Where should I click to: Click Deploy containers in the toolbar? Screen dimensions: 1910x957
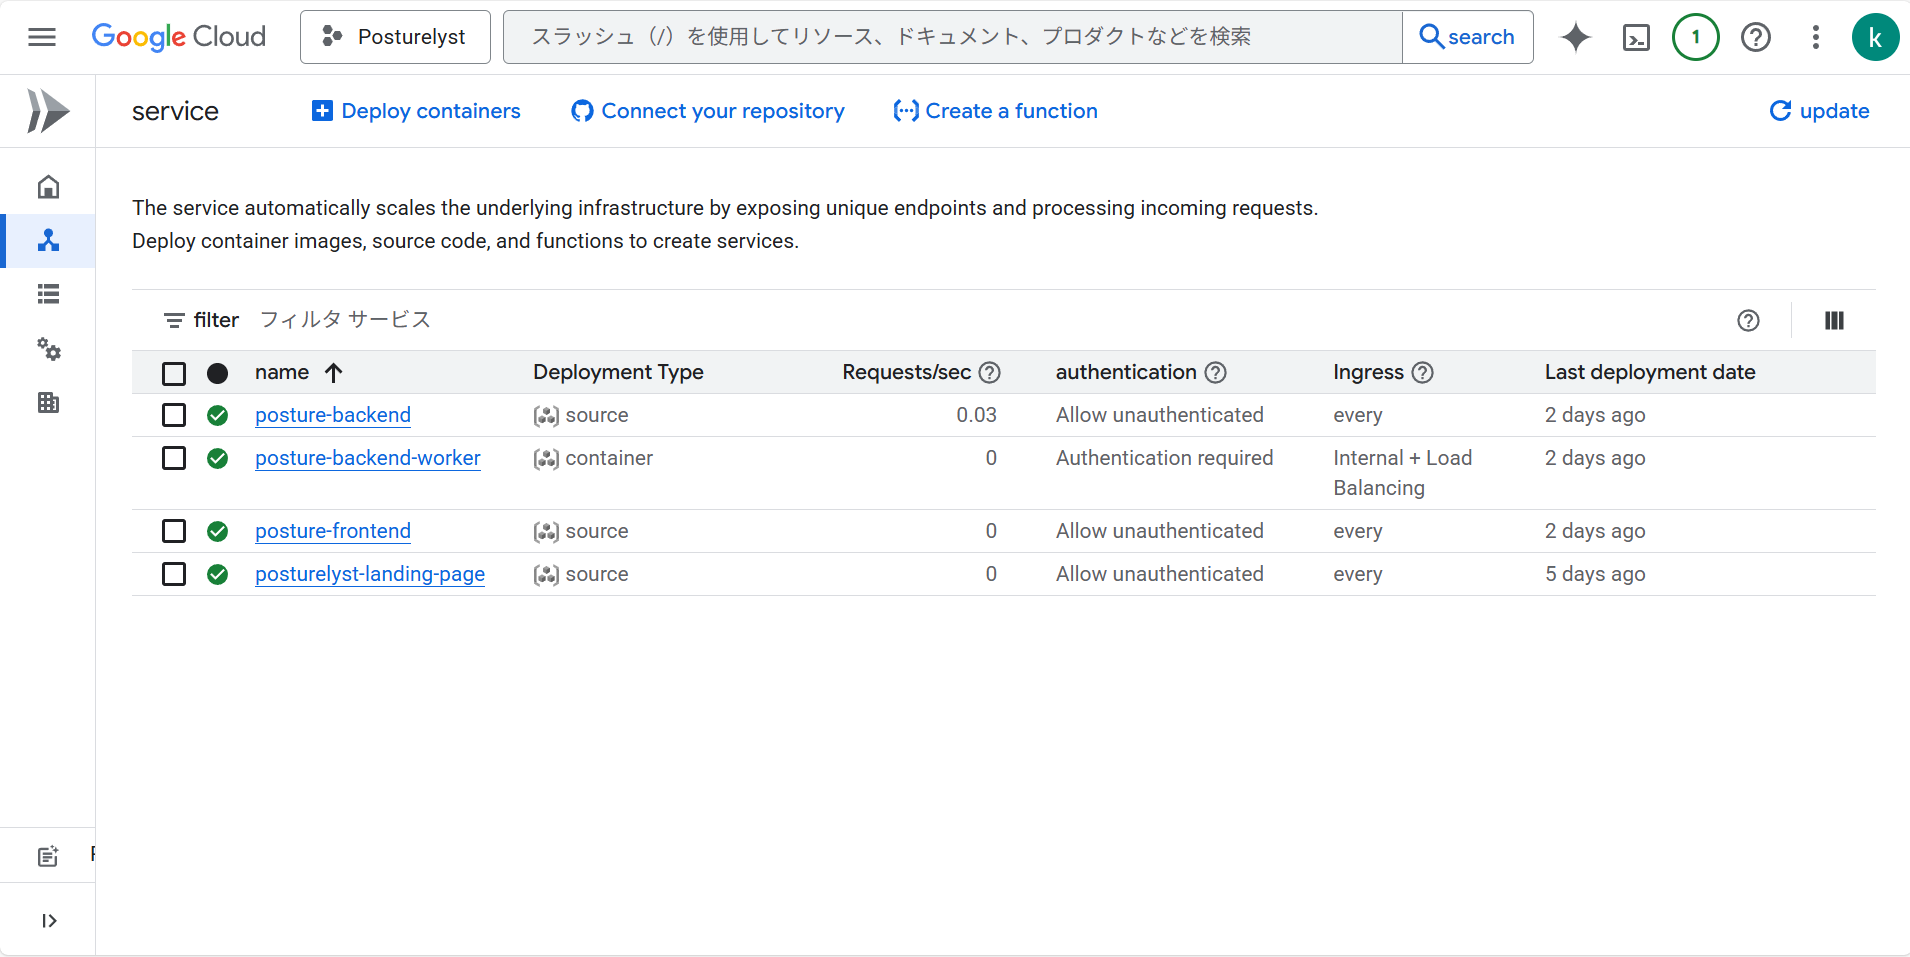pos(416,111)
